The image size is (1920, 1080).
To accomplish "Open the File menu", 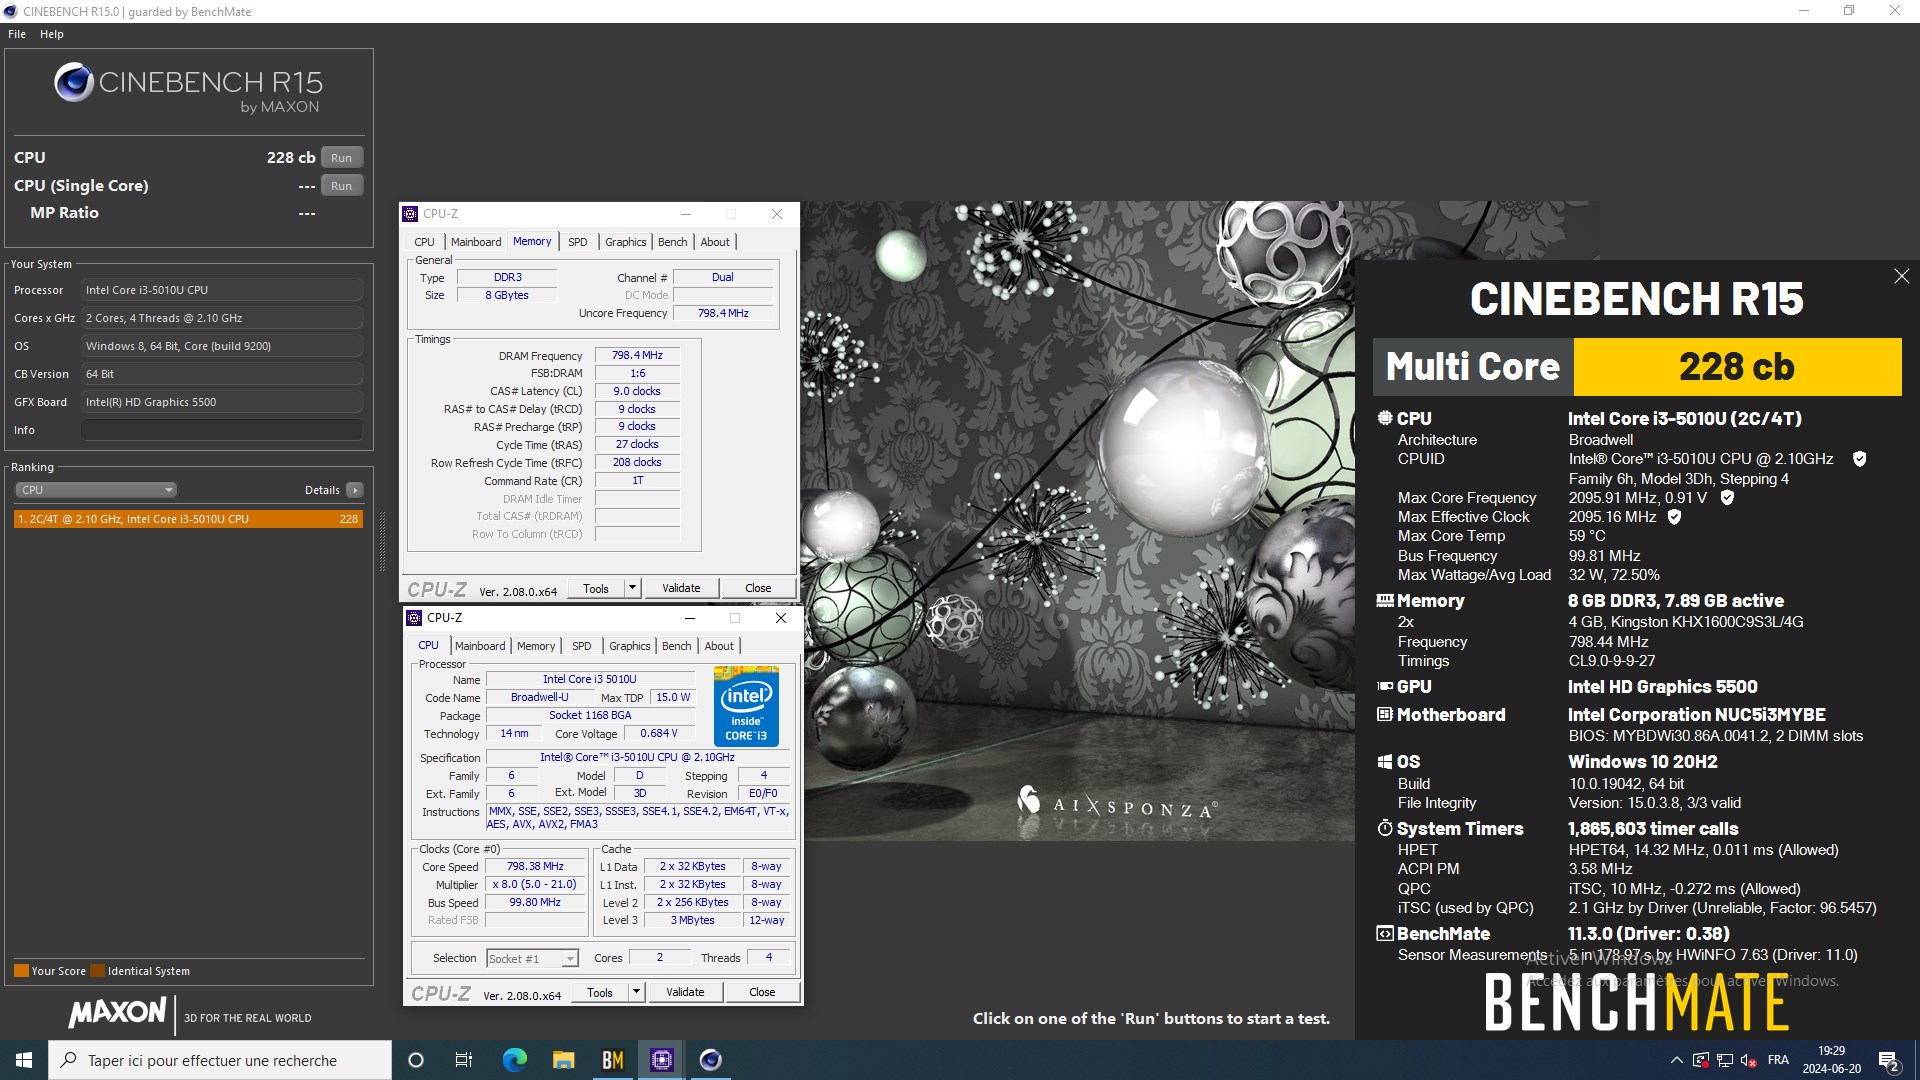I will point(17,34).
